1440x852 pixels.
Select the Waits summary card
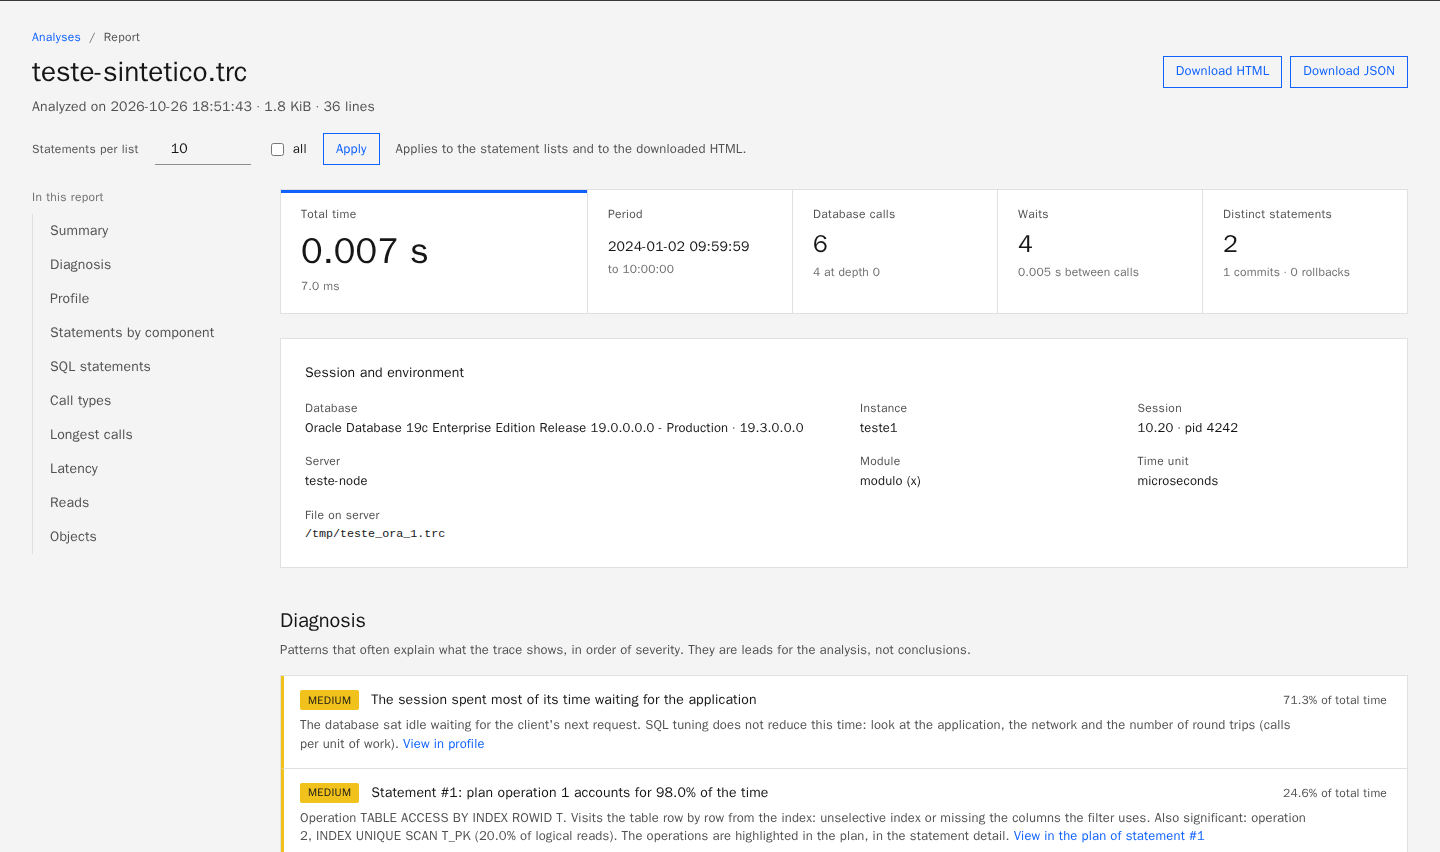coord(1100,252)
